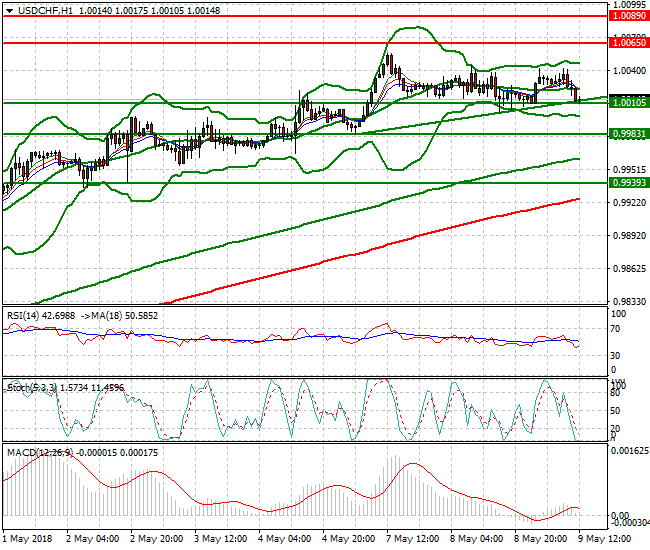Click the 1 May 2018 date label
Screen dimensions: 650x550
(27, 539)
